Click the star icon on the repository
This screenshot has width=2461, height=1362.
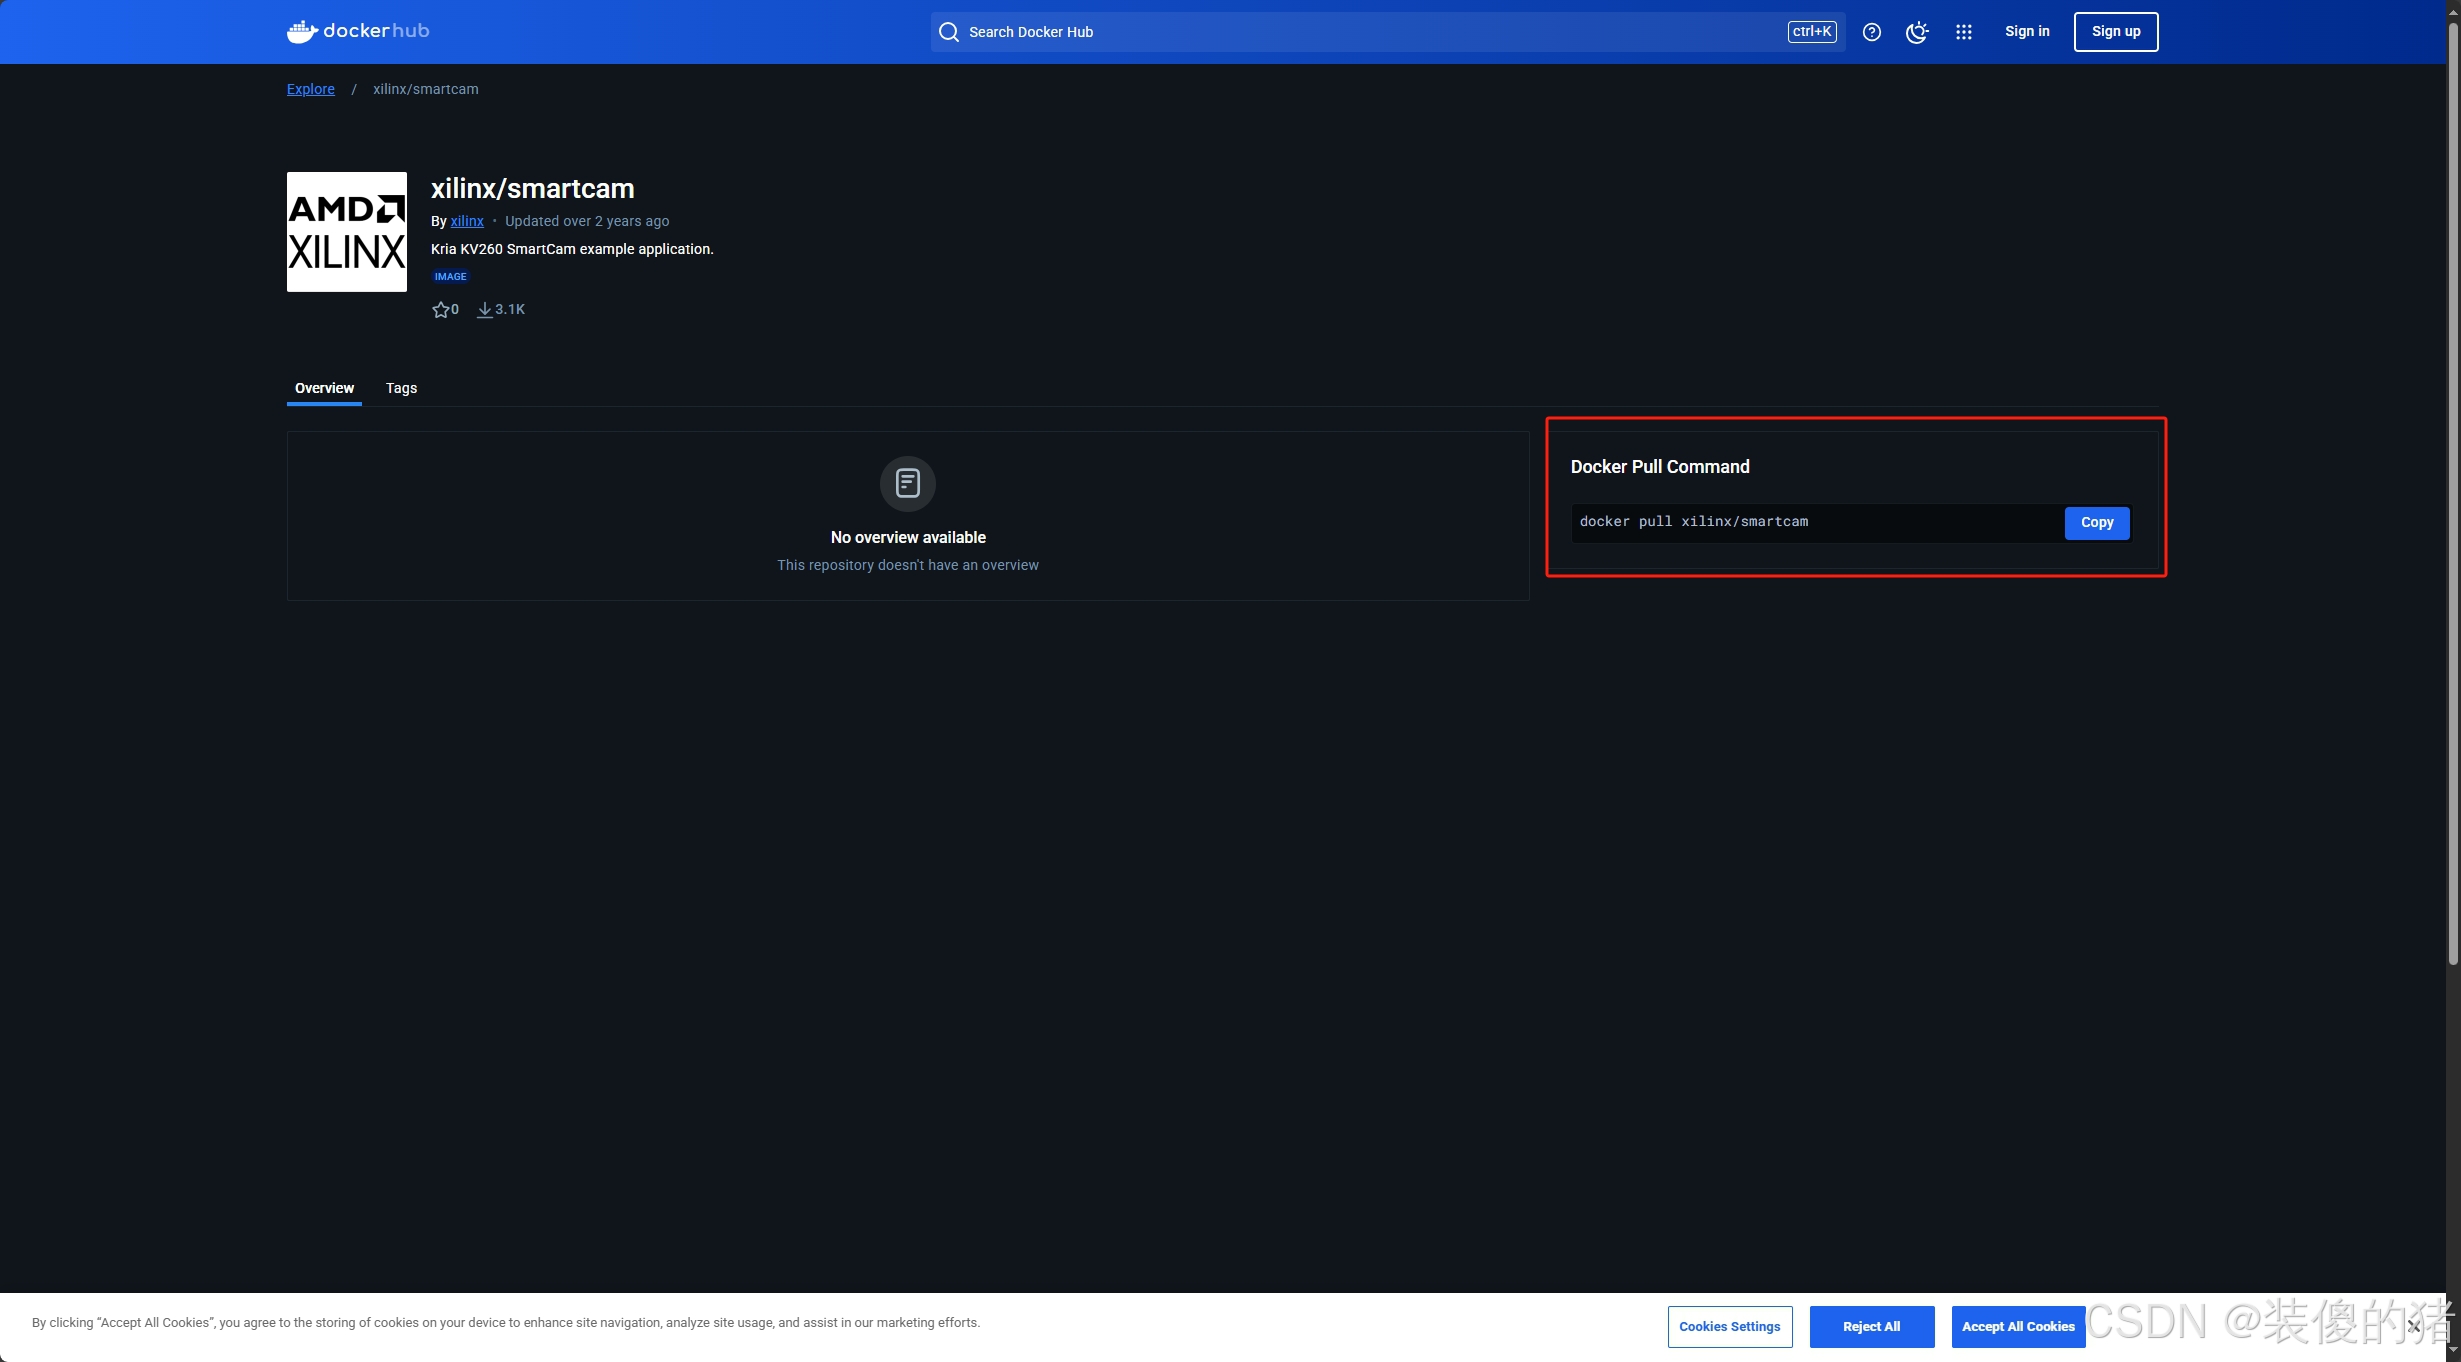440,310
